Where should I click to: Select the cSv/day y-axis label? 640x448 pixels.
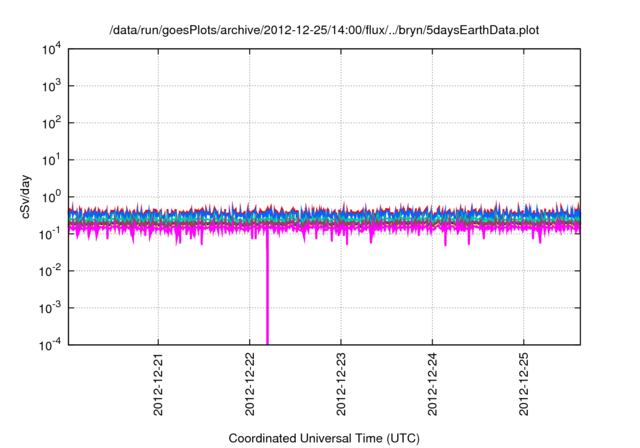(x=25, y=197)
